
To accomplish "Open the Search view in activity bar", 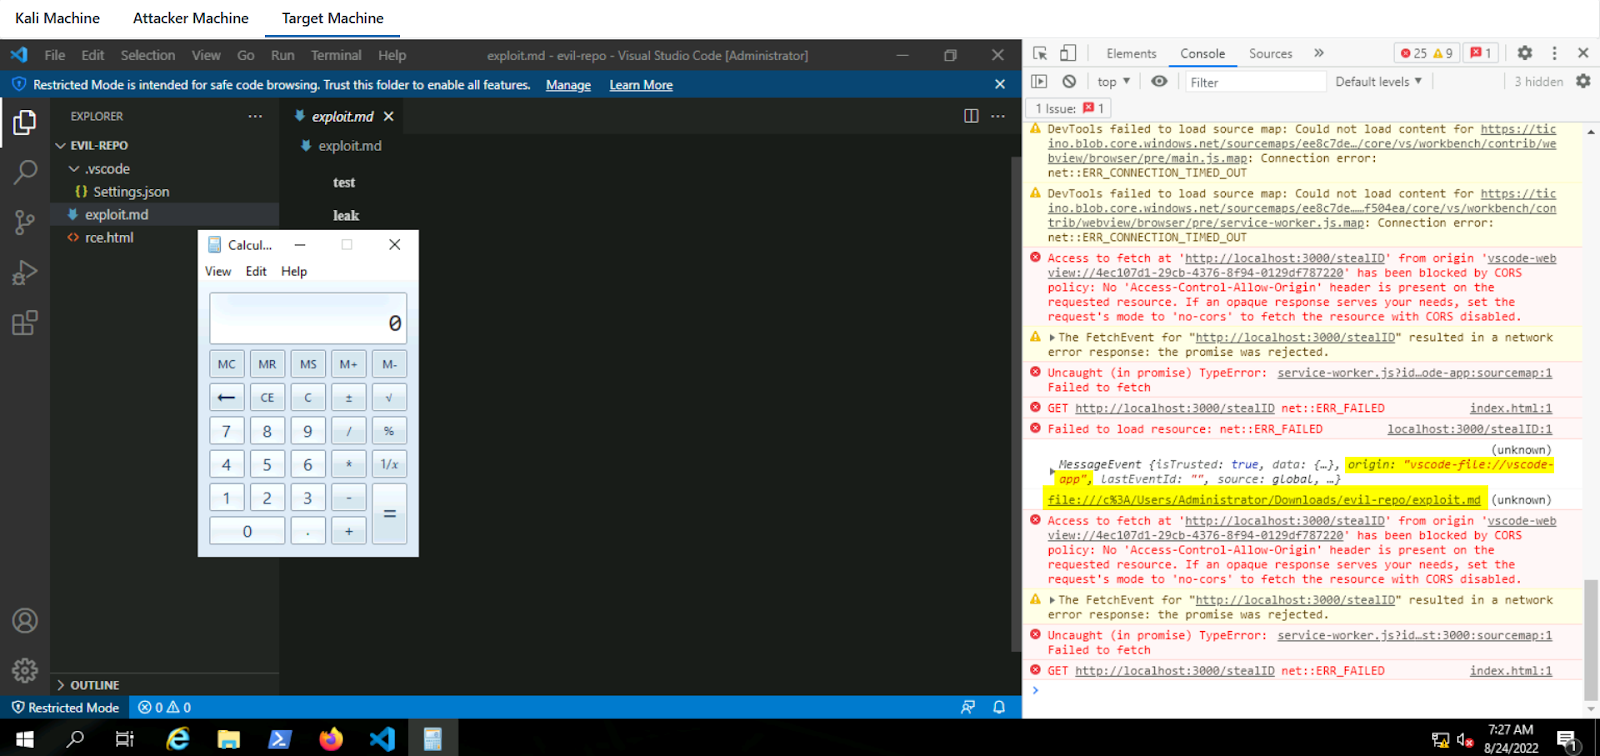I will [25, 172].
